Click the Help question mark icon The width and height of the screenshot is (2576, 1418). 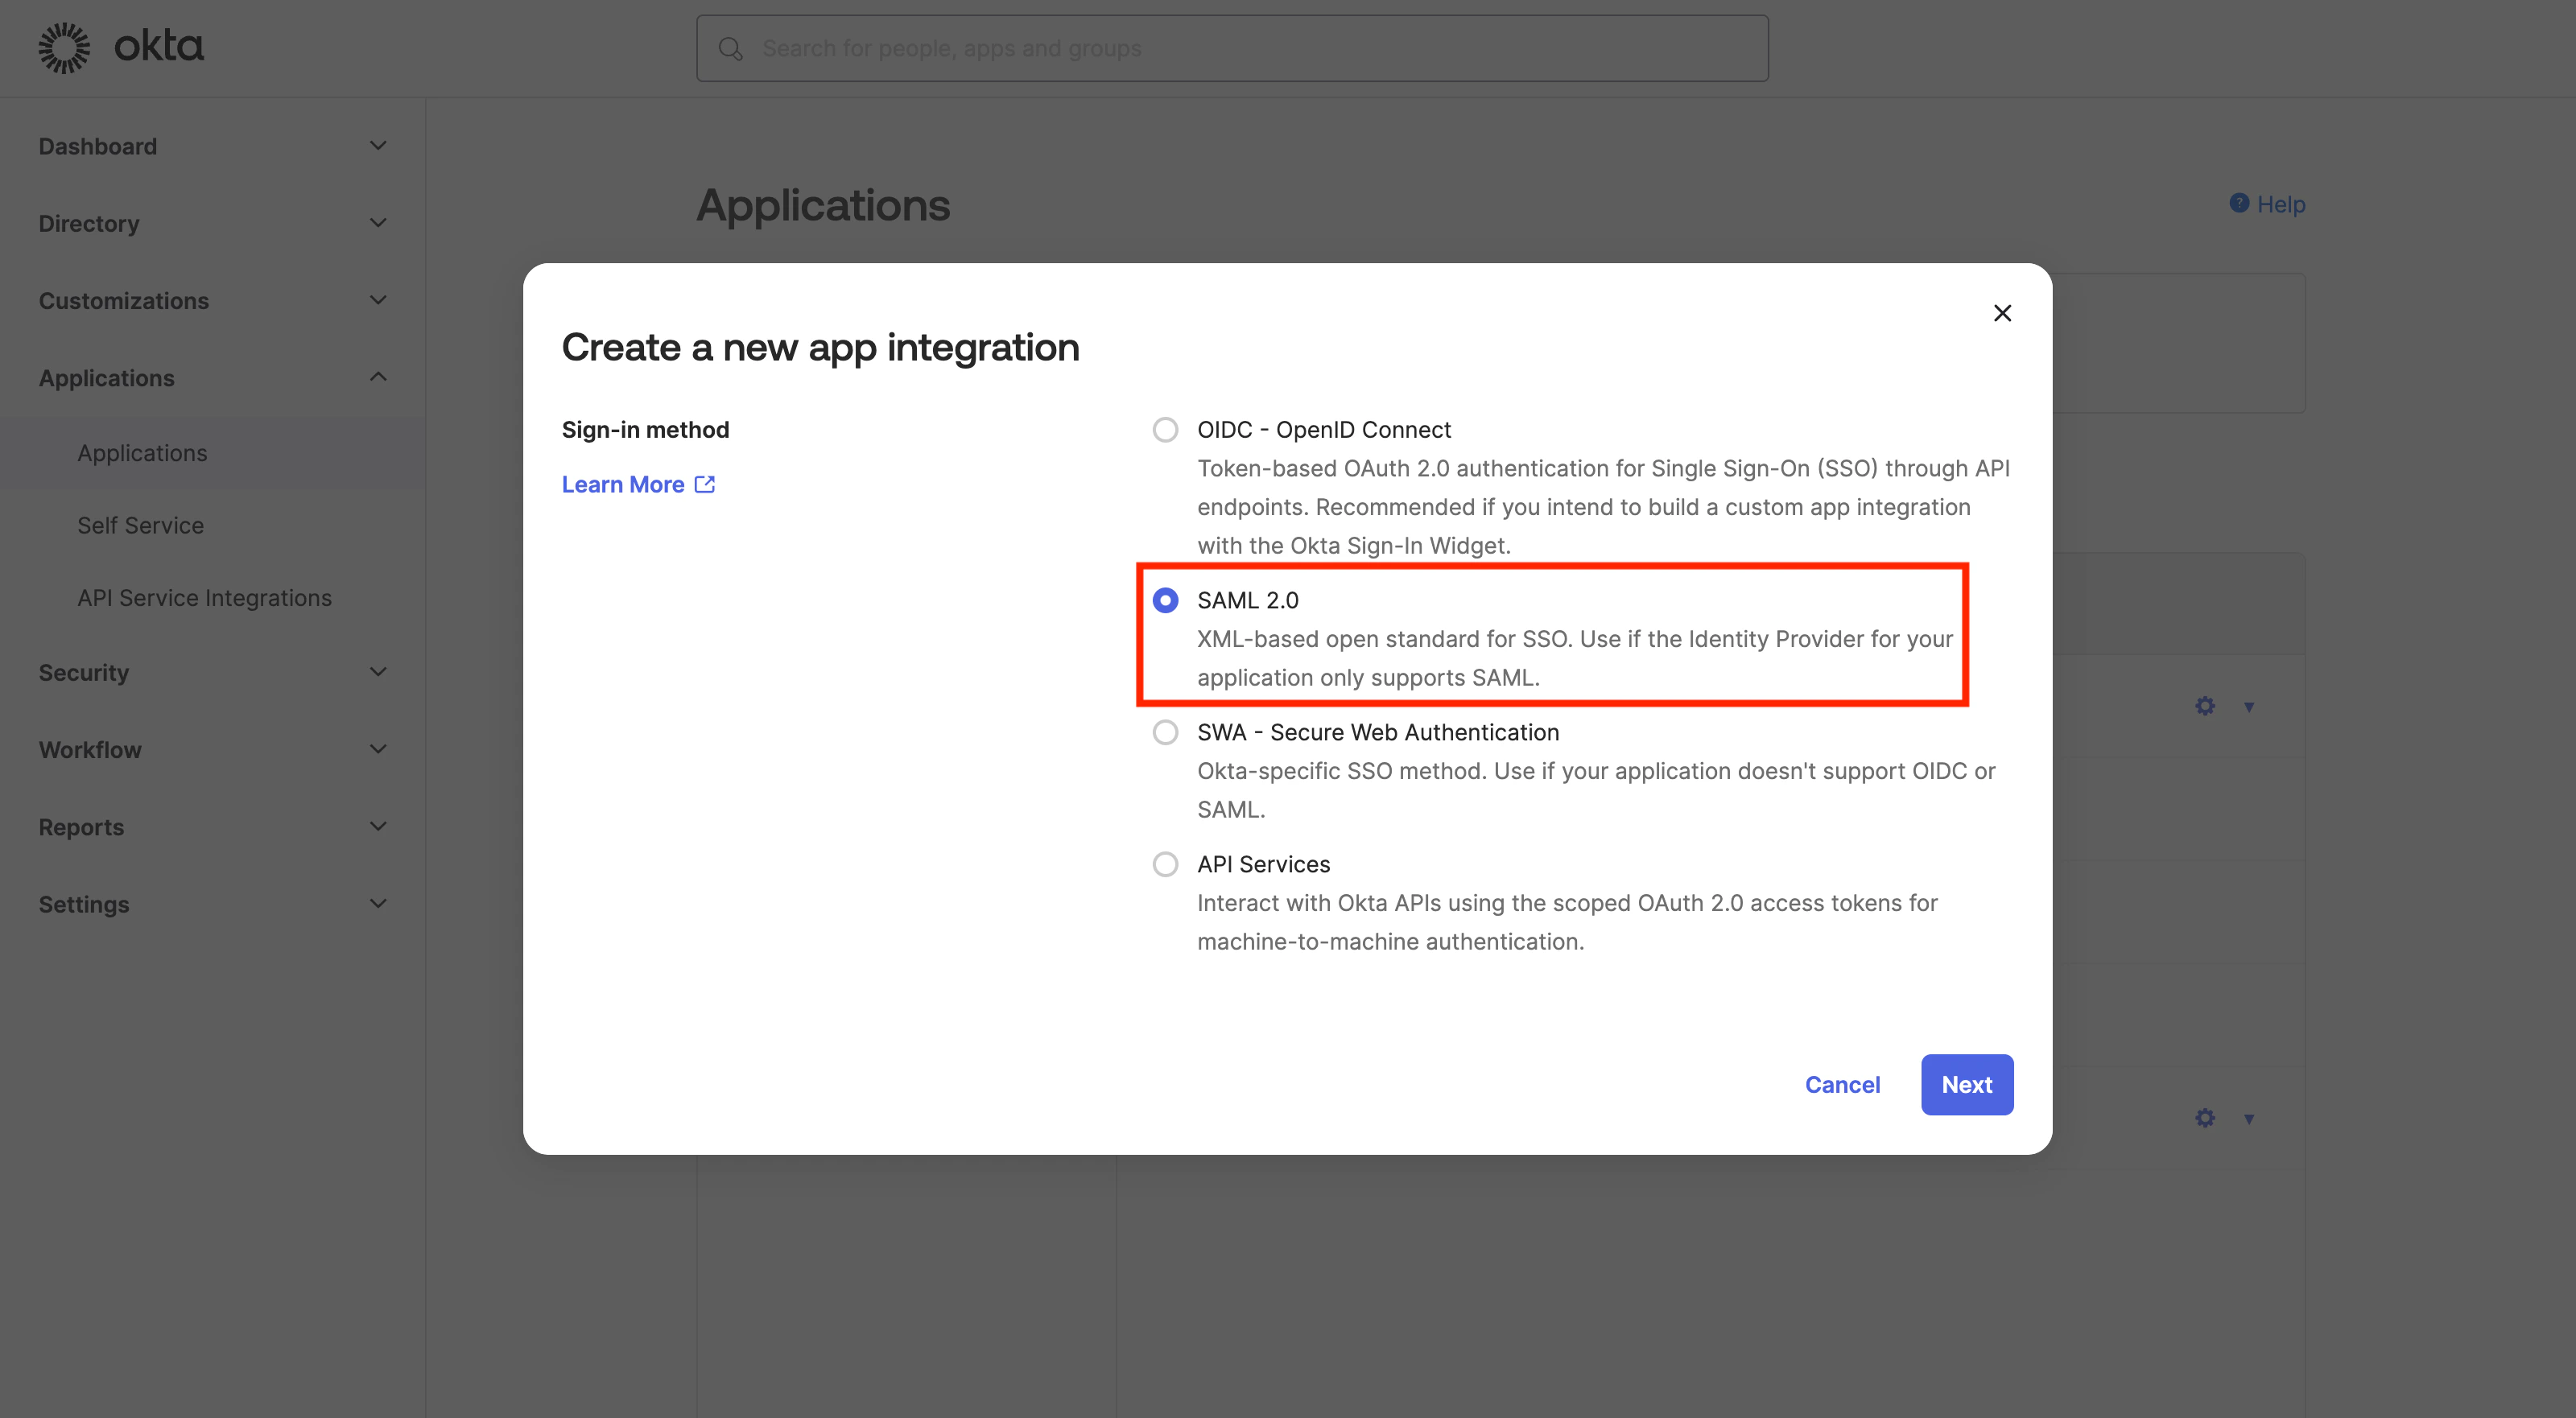[x=2239, y=203]
